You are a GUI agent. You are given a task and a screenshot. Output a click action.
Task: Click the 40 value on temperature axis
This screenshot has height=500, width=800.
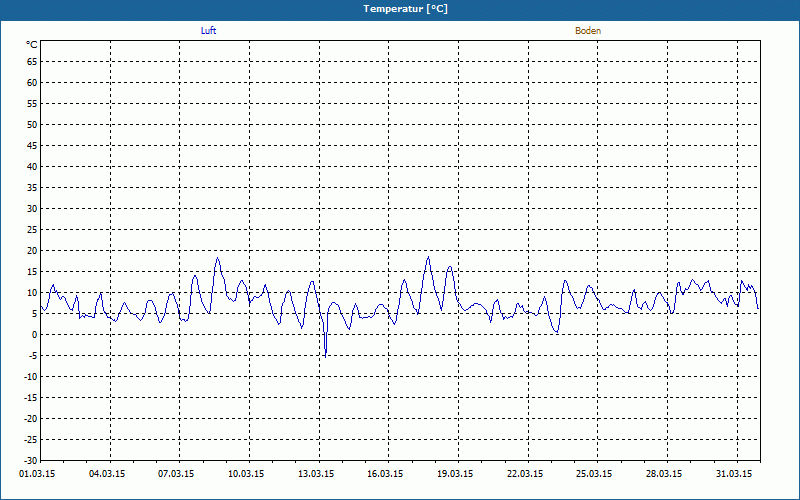(32, 167)
